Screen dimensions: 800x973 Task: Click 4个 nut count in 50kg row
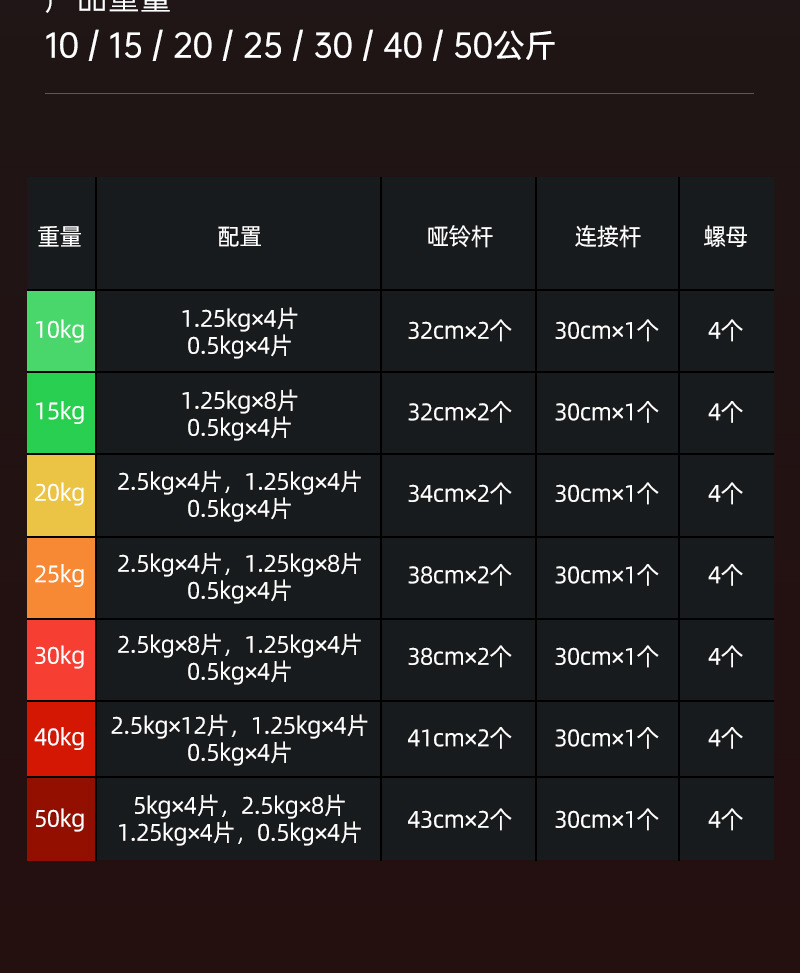coord(726,820)
